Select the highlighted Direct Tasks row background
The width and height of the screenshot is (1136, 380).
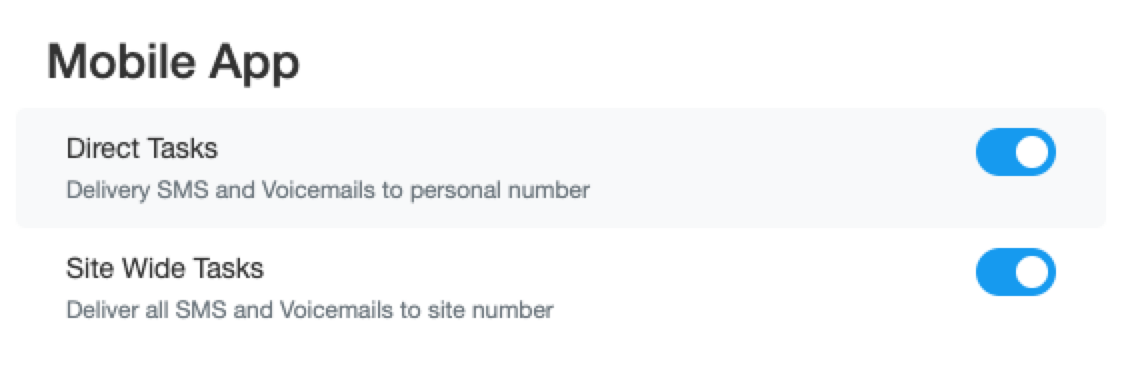point(561,168)
